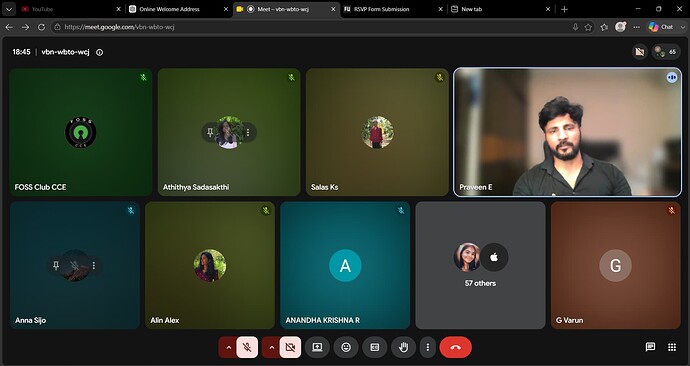Switch to the YouTube tab
The width and height of the screenshot is (690, 366).
70,9
